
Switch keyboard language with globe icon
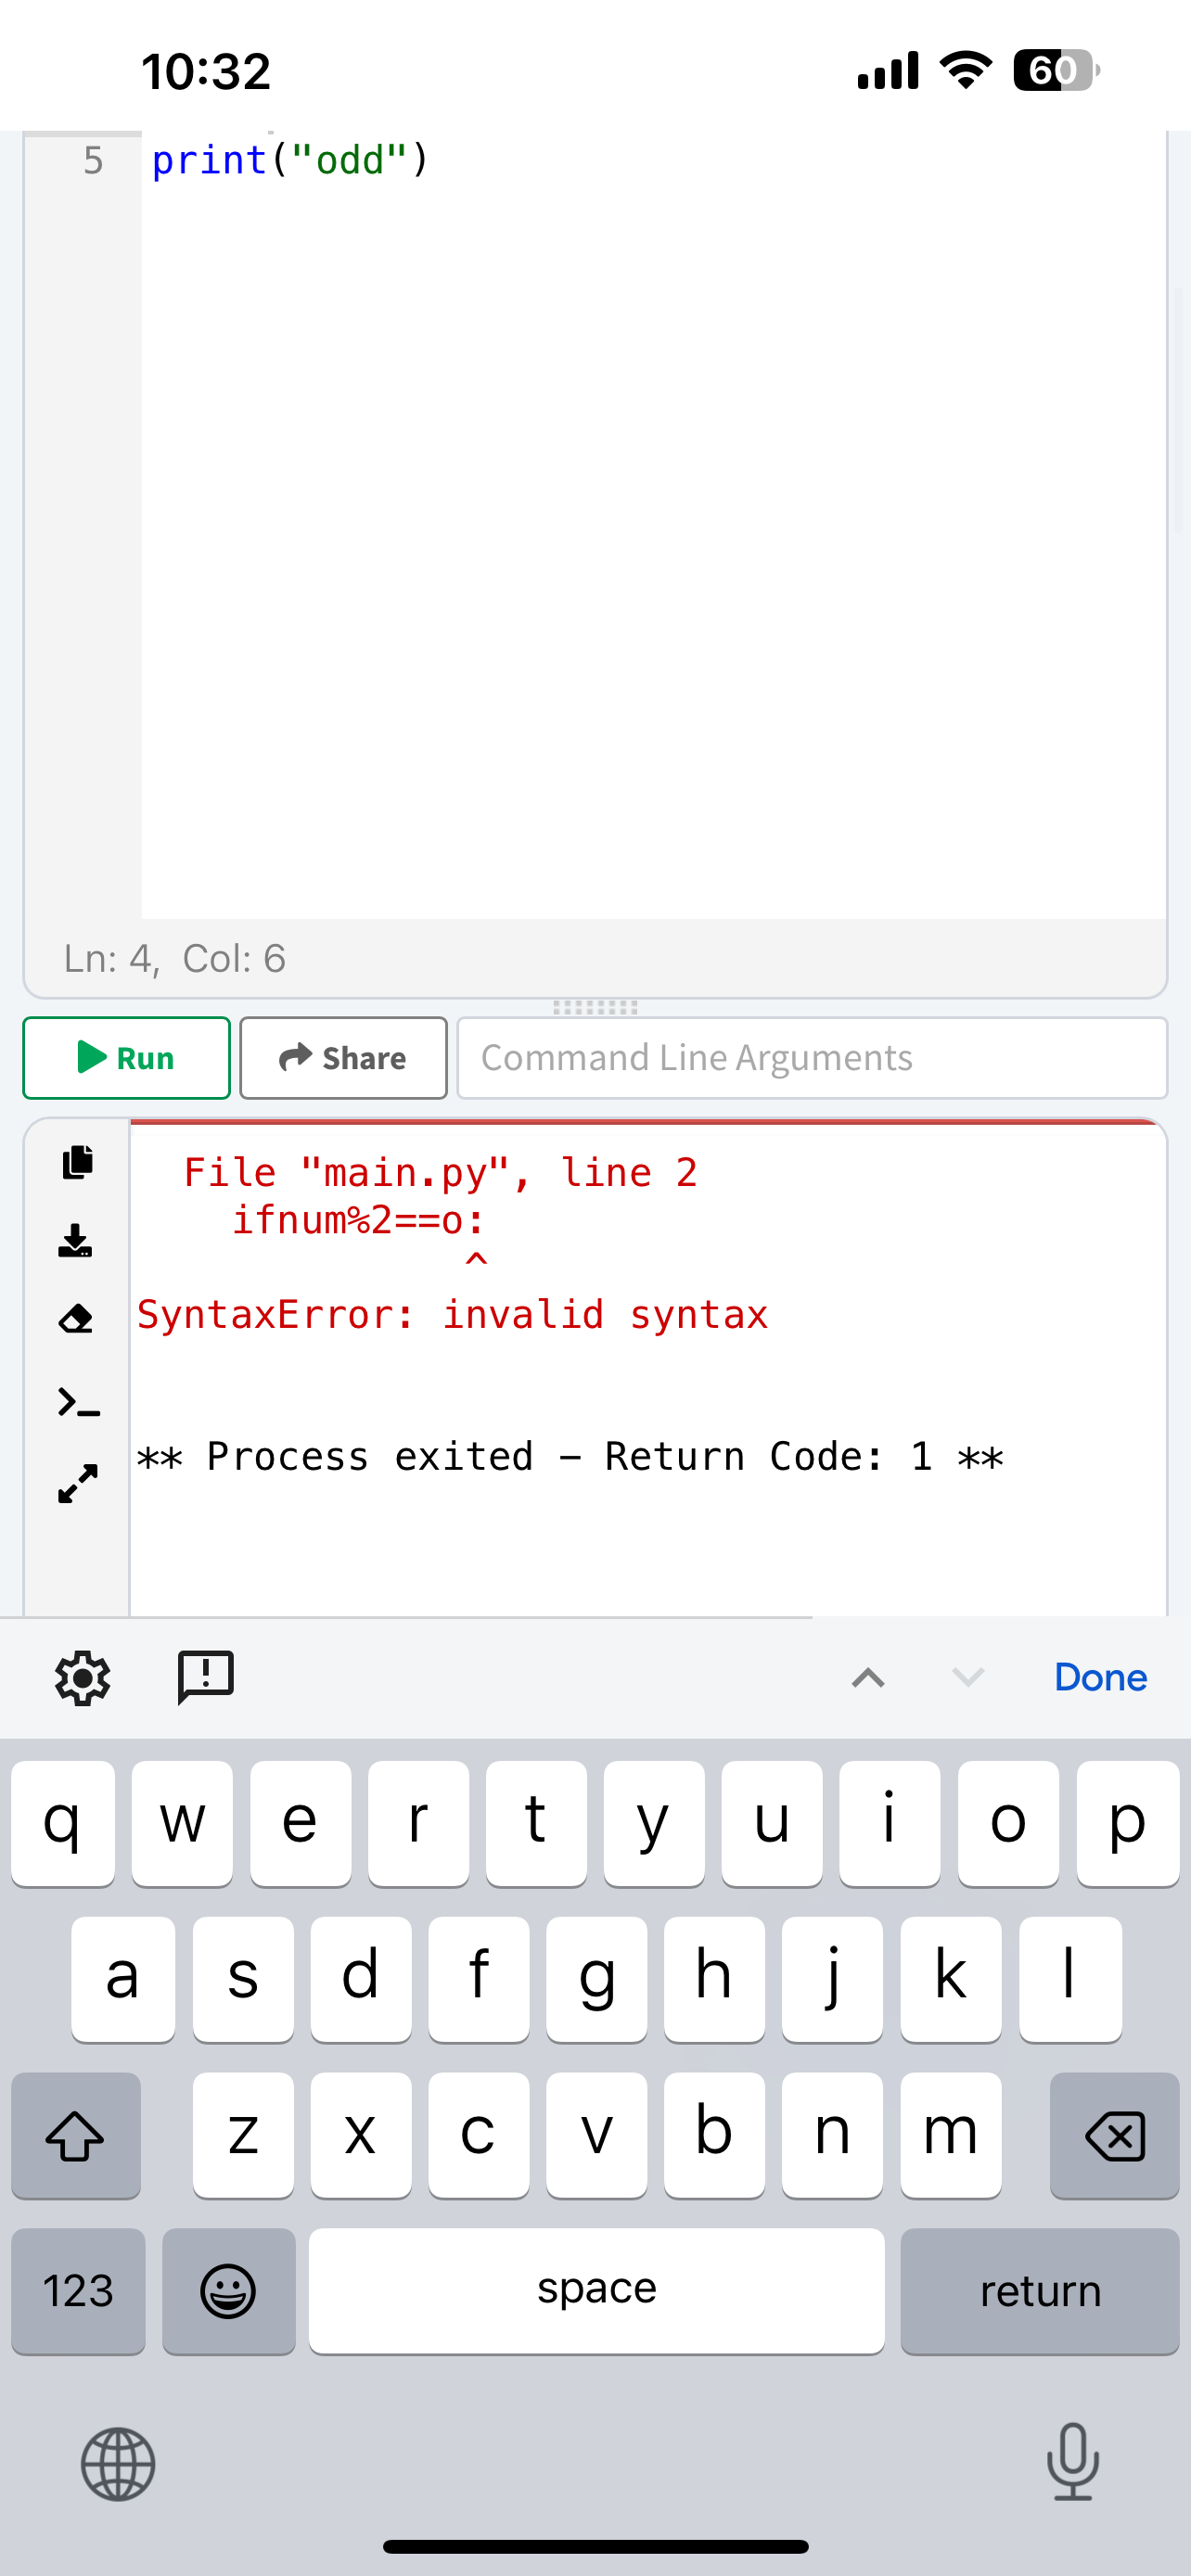(x=118, y=2463)
